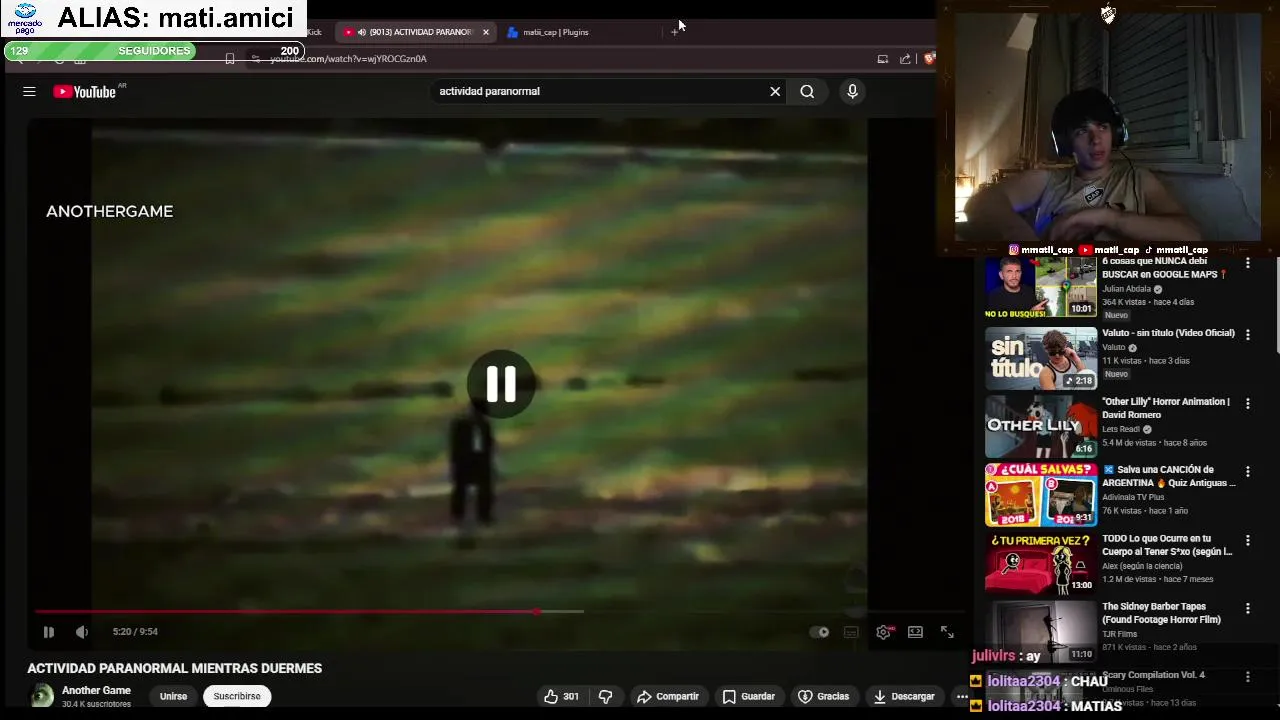Mute the video volume speaker icon

(82, 632)
